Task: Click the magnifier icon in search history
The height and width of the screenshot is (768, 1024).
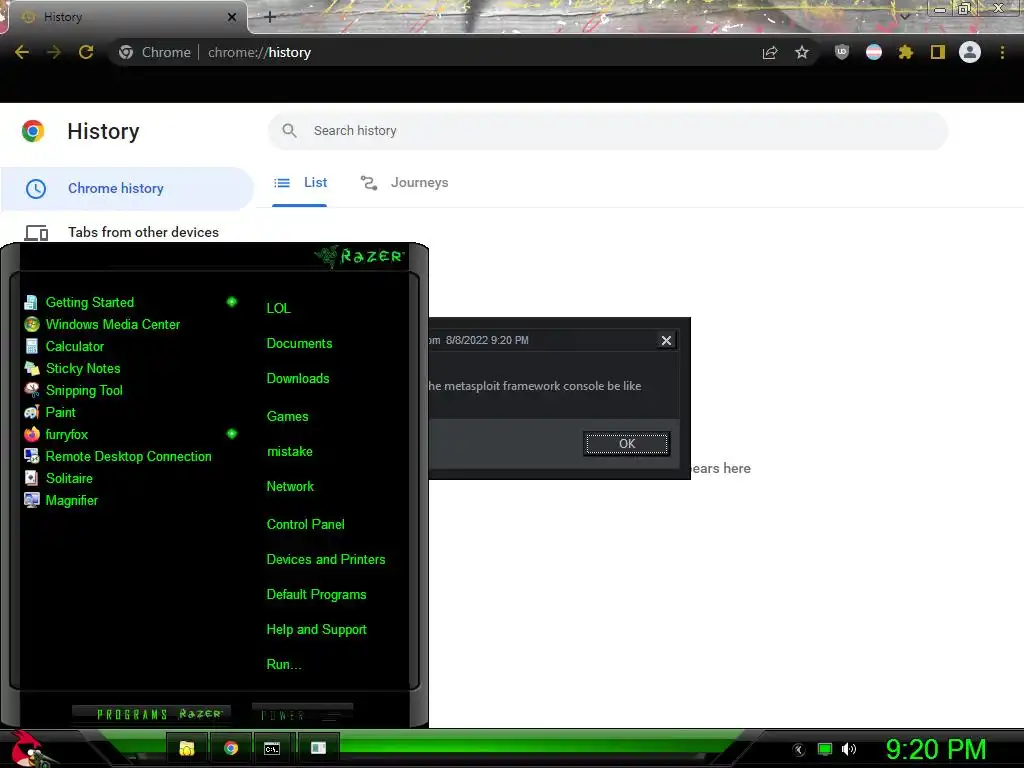Action: click(289, 131)
